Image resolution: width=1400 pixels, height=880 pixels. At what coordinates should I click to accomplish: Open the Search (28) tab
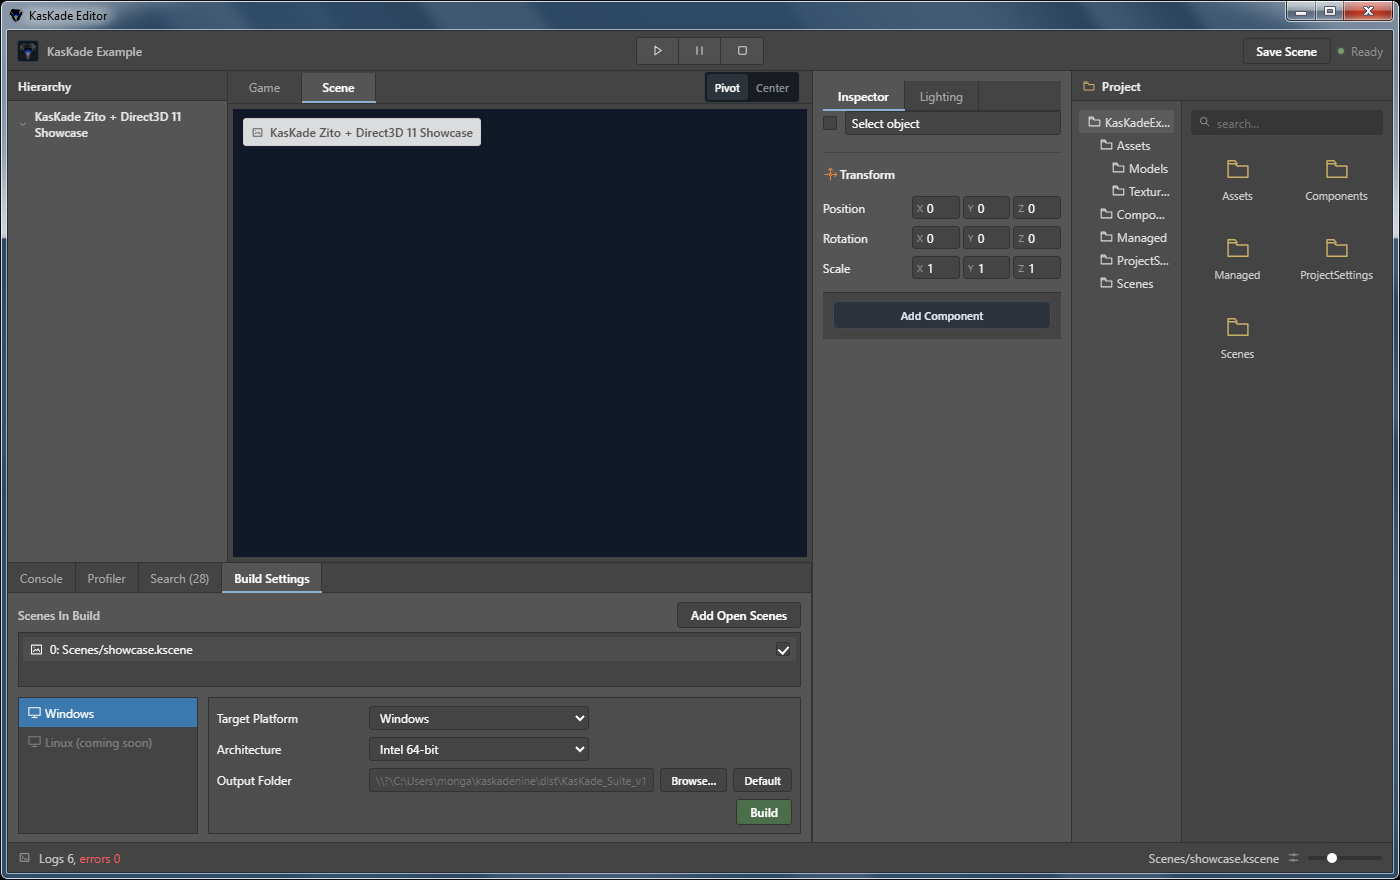pyautogui.click(x=180, y=579)
